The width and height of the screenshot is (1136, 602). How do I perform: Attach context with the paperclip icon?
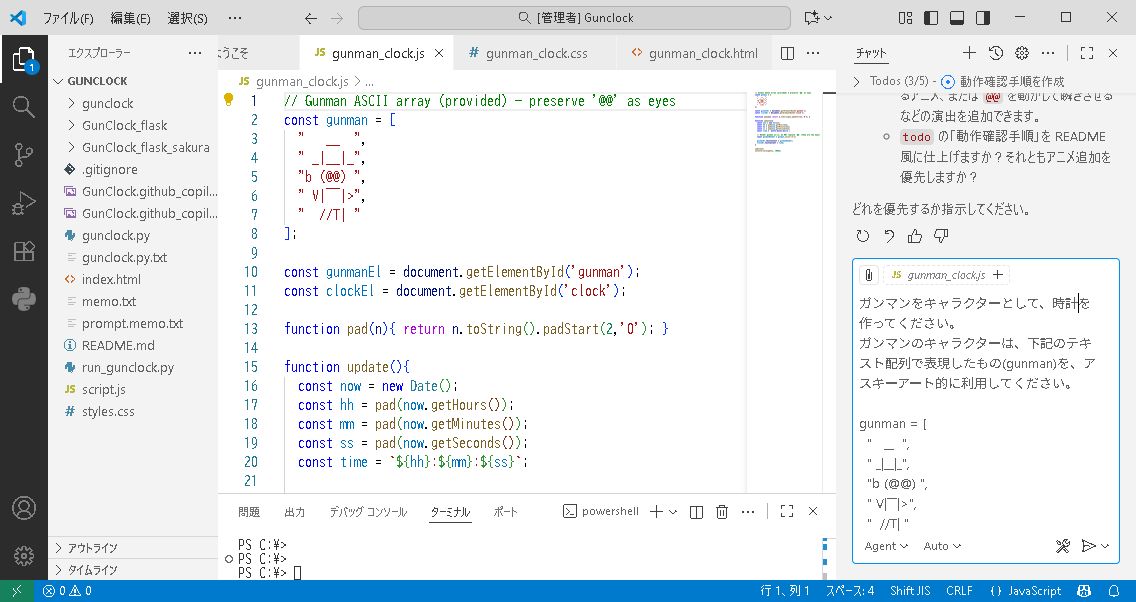[869, 275]
